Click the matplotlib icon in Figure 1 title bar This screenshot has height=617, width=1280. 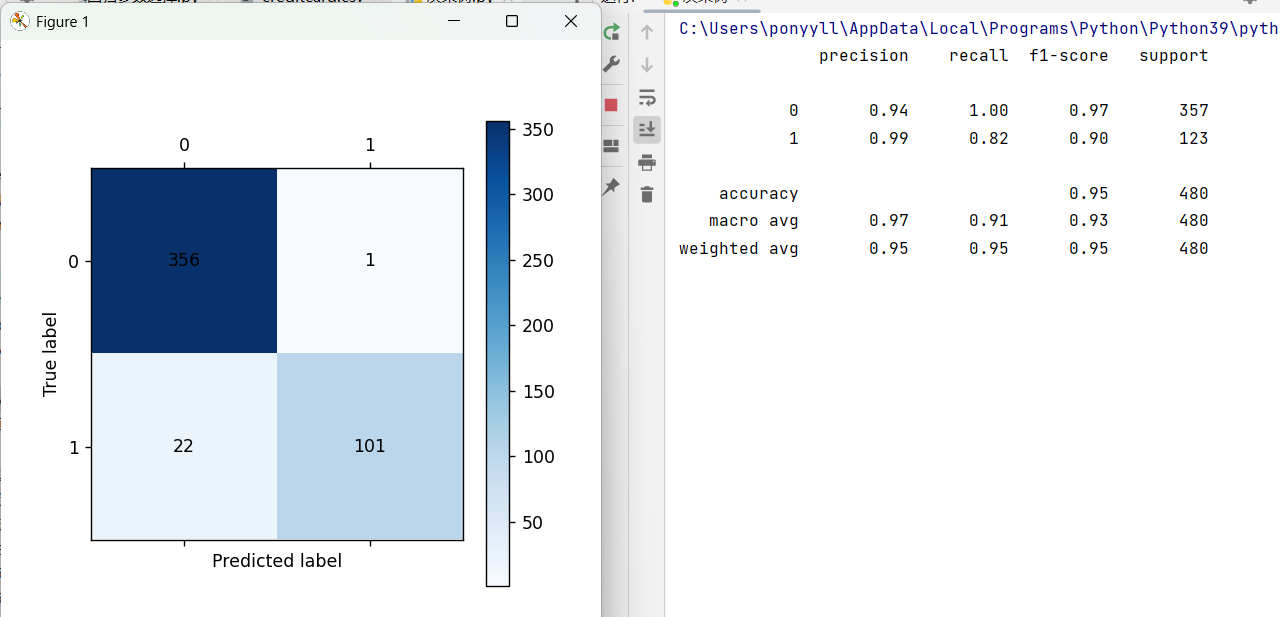pos(20,21)
